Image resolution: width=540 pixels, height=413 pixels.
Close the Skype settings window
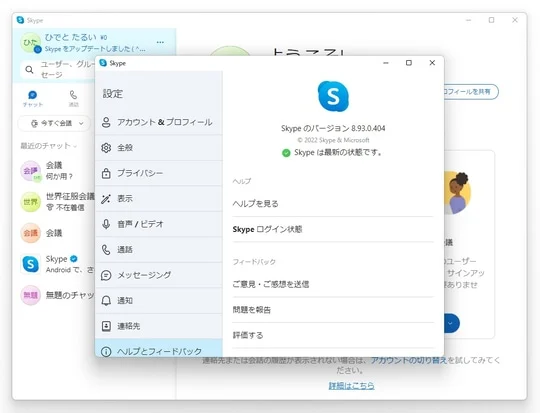pos(432,63)
